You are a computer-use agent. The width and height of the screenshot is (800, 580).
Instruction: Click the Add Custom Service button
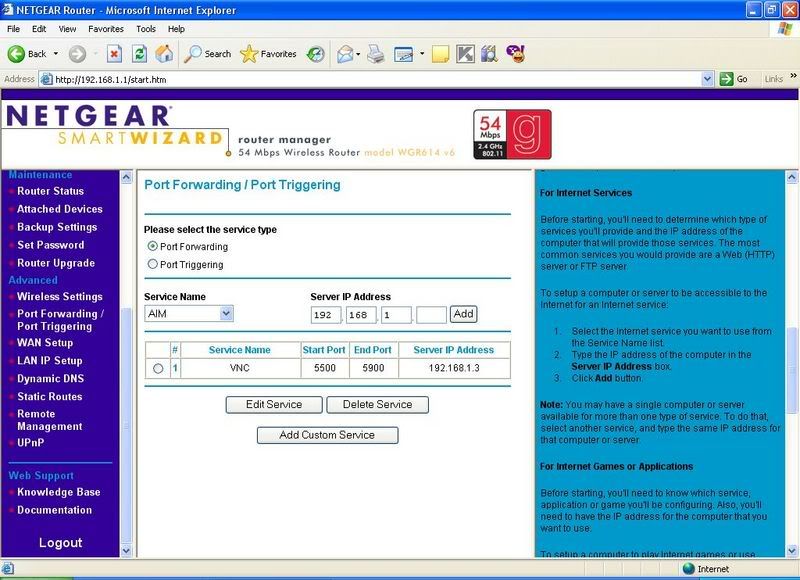[327, 435]
